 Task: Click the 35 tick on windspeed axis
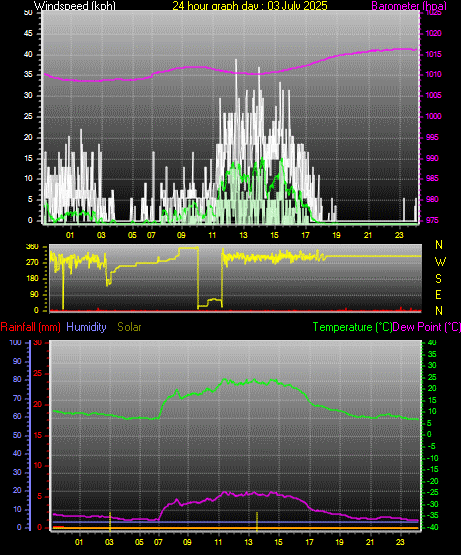[x=28, y=74]
